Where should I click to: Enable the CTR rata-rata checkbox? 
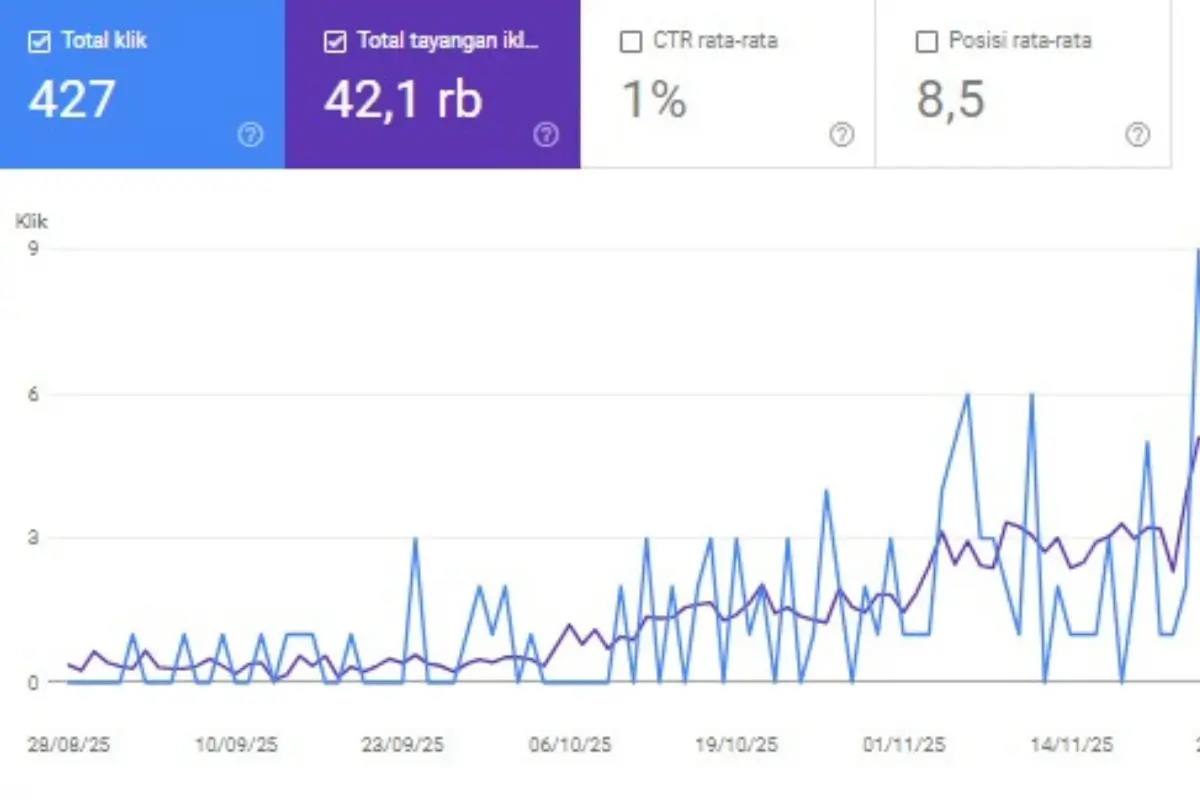(x=631, y=42)
